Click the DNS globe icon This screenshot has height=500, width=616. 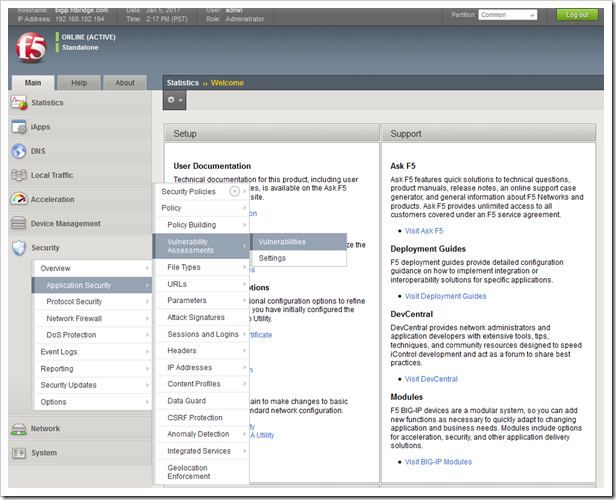pos(19,151)
